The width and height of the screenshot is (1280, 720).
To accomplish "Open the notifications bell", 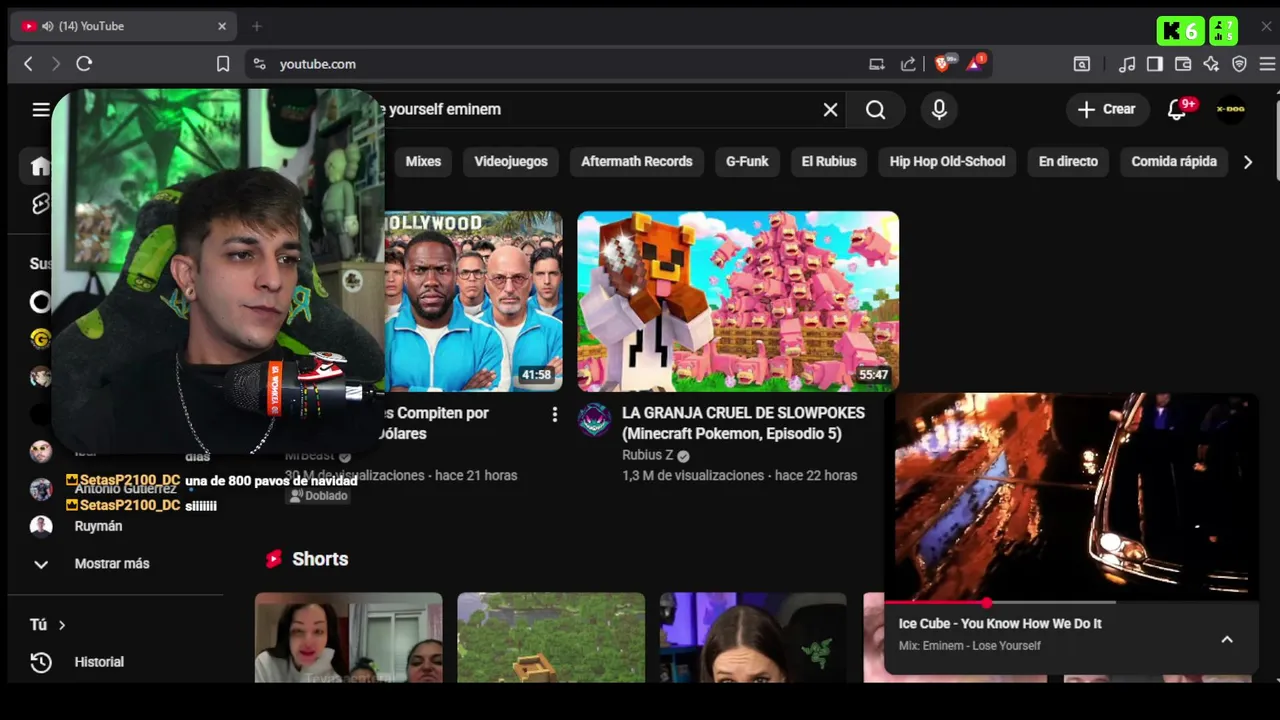I will (1177, 110).
